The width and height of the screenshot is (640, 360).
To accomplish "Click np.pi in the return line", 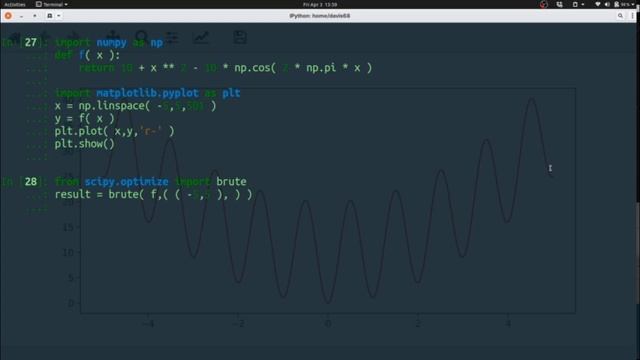I will [x=321, y=68].
